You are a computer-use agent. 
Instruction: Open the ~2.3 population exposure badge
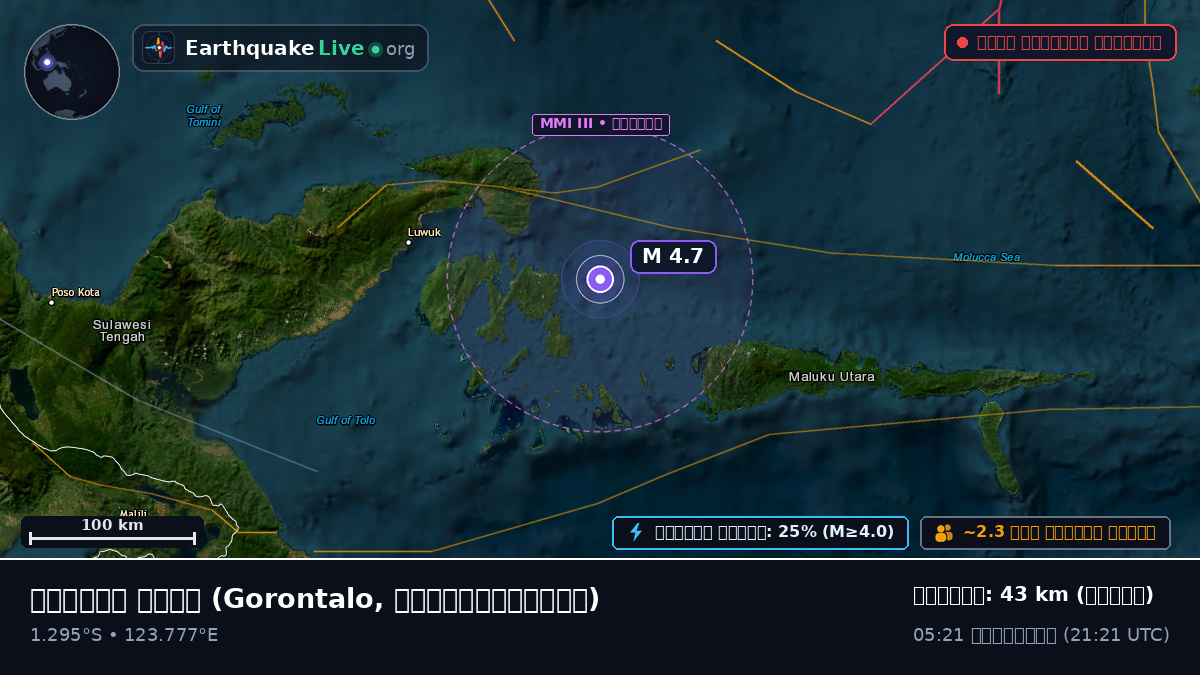point(1045,533)
